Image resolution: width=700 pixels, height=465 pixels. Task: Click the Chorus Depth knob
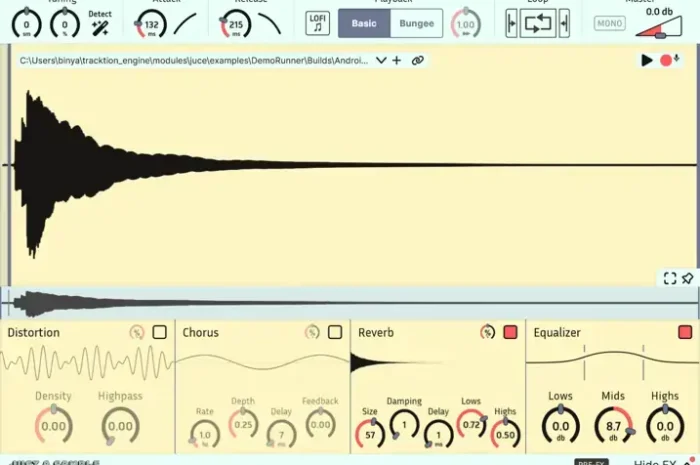coord(243,424)
